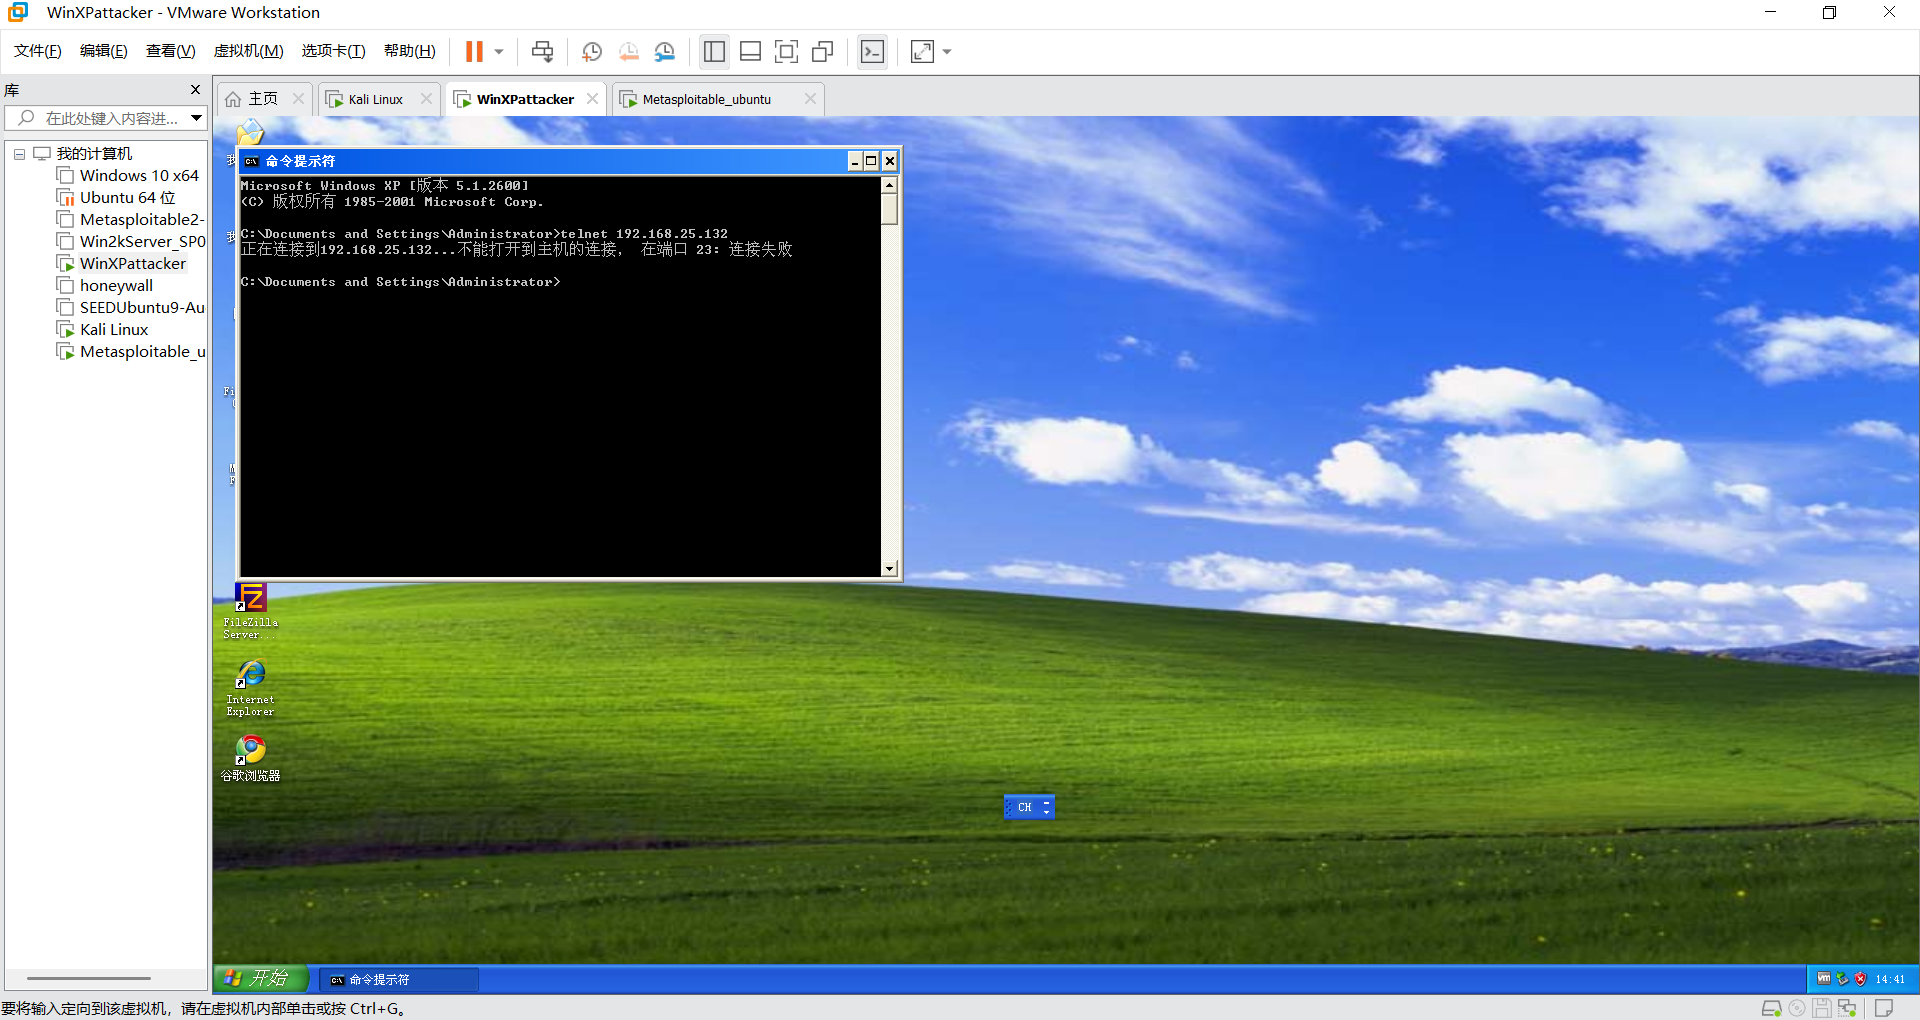
Task: Toggle the thumbnail bar view icon
Action: coord(750,51)
